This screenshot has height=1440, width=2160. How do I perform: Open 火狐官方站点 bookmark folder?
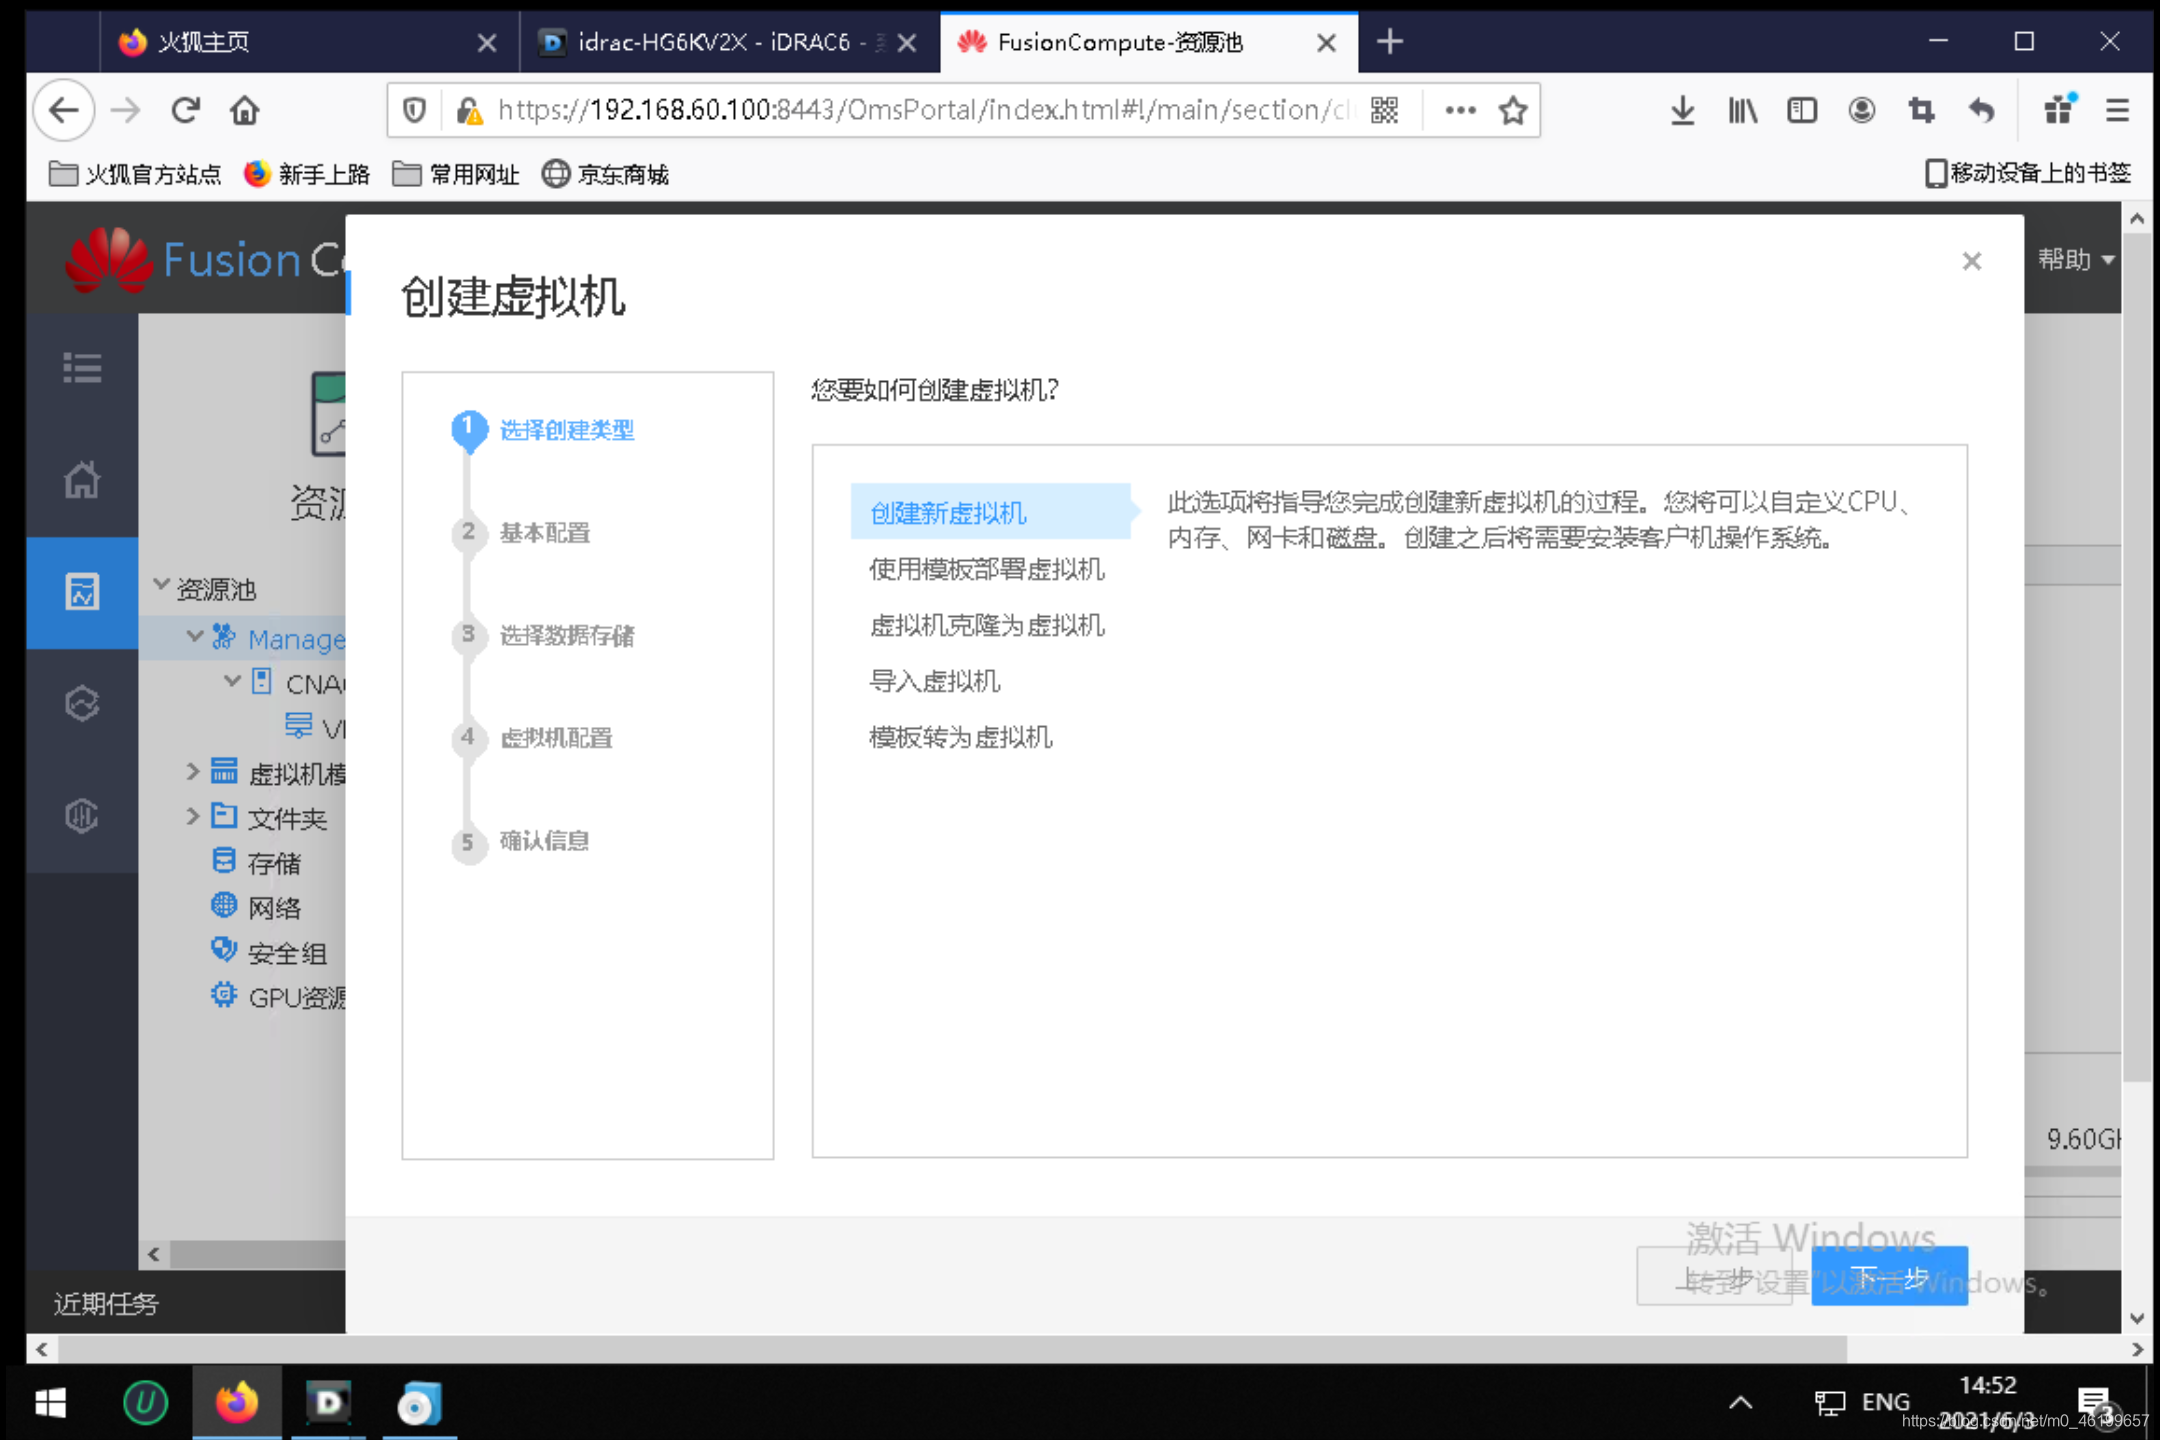tap(135, 174)
